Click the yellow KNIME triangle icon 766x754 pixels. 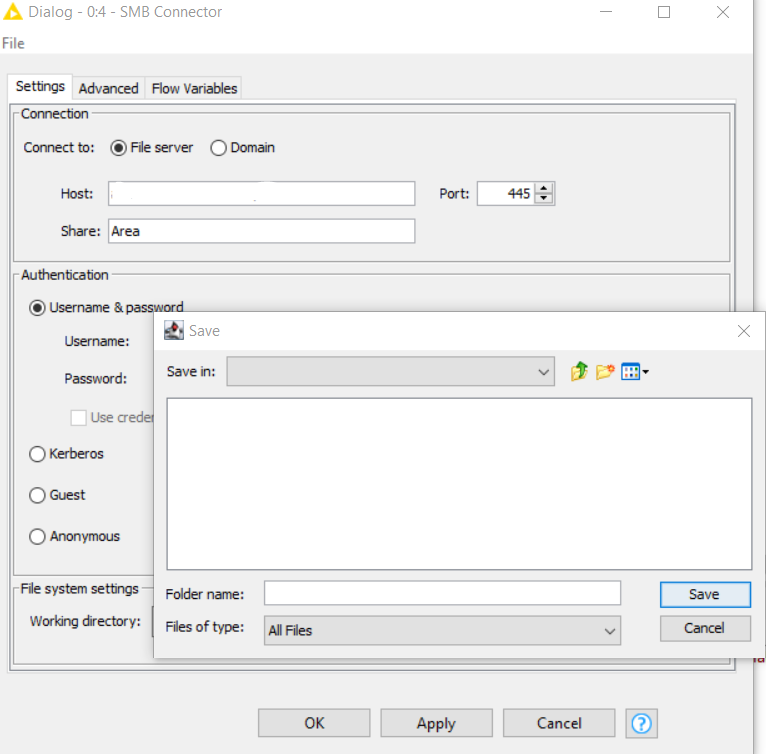point(13,12)
